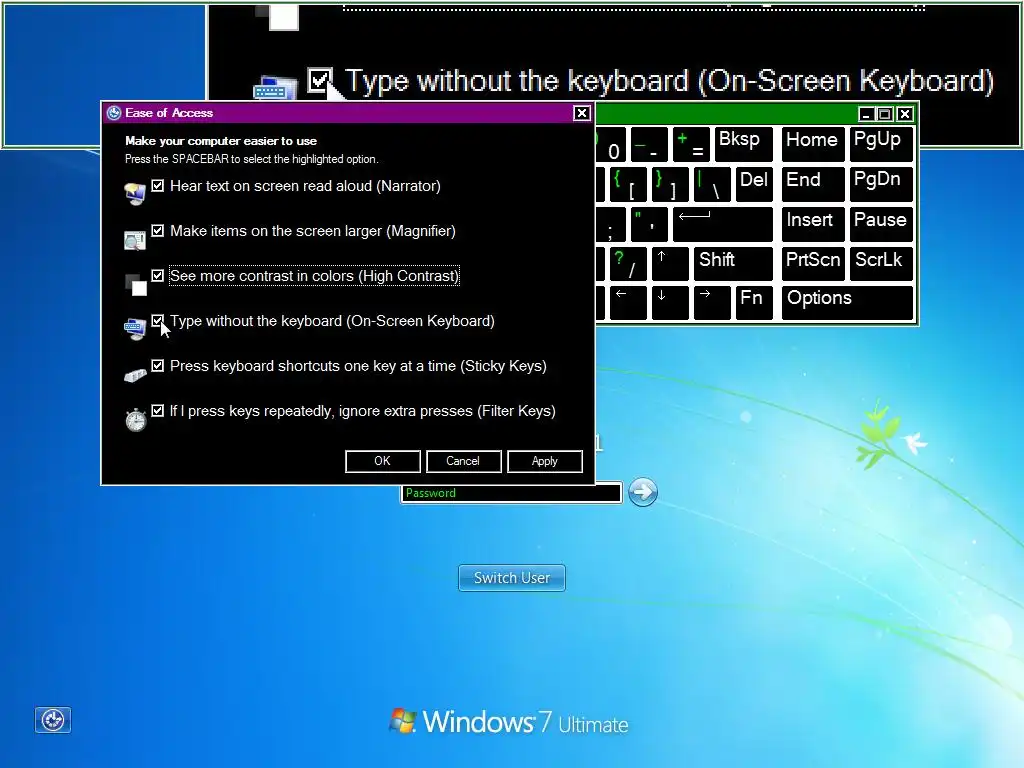Toggle the Narrator checkbox
This screenshot has width=1024, height=768.
157,185
